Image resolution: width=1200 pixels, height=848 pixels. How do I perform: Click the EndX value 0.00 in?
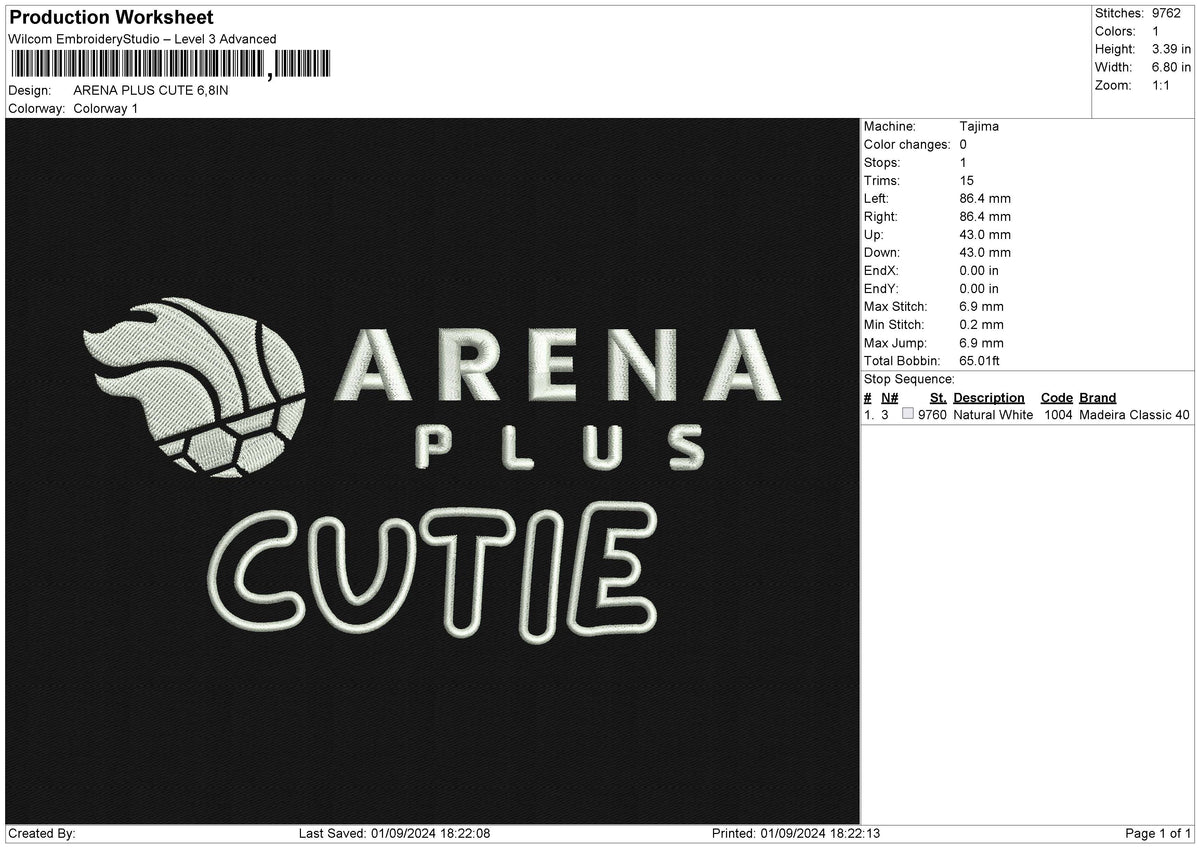(979, 270)
